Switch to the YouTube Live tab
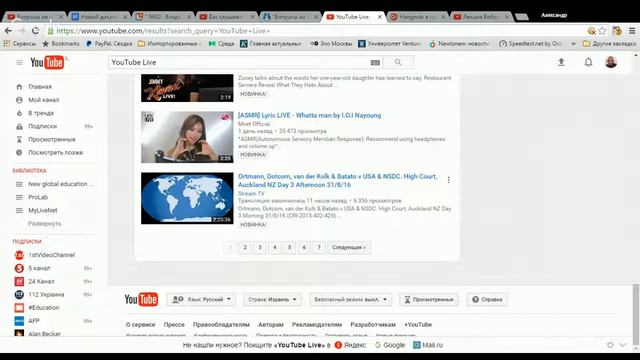This screenshot has height=360, width=640. pyautogui.click(x=352, y=17)
